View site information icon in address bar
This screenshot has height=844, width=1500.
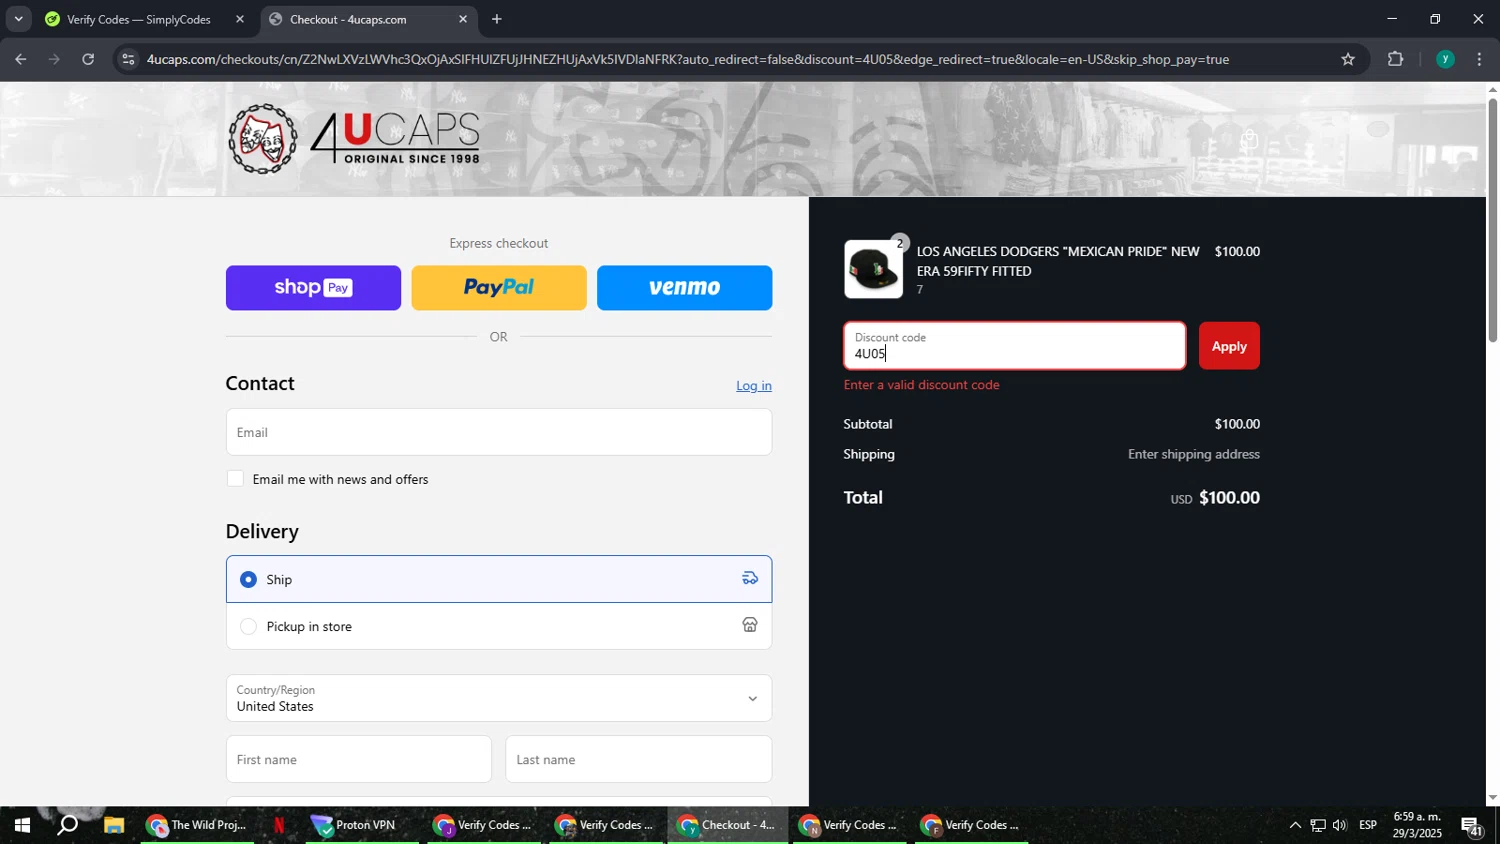coord(127,59)
